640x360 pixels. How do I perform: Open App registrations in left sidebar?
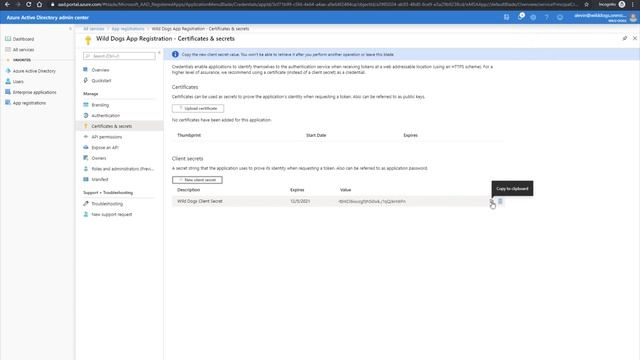coord(29,103)
